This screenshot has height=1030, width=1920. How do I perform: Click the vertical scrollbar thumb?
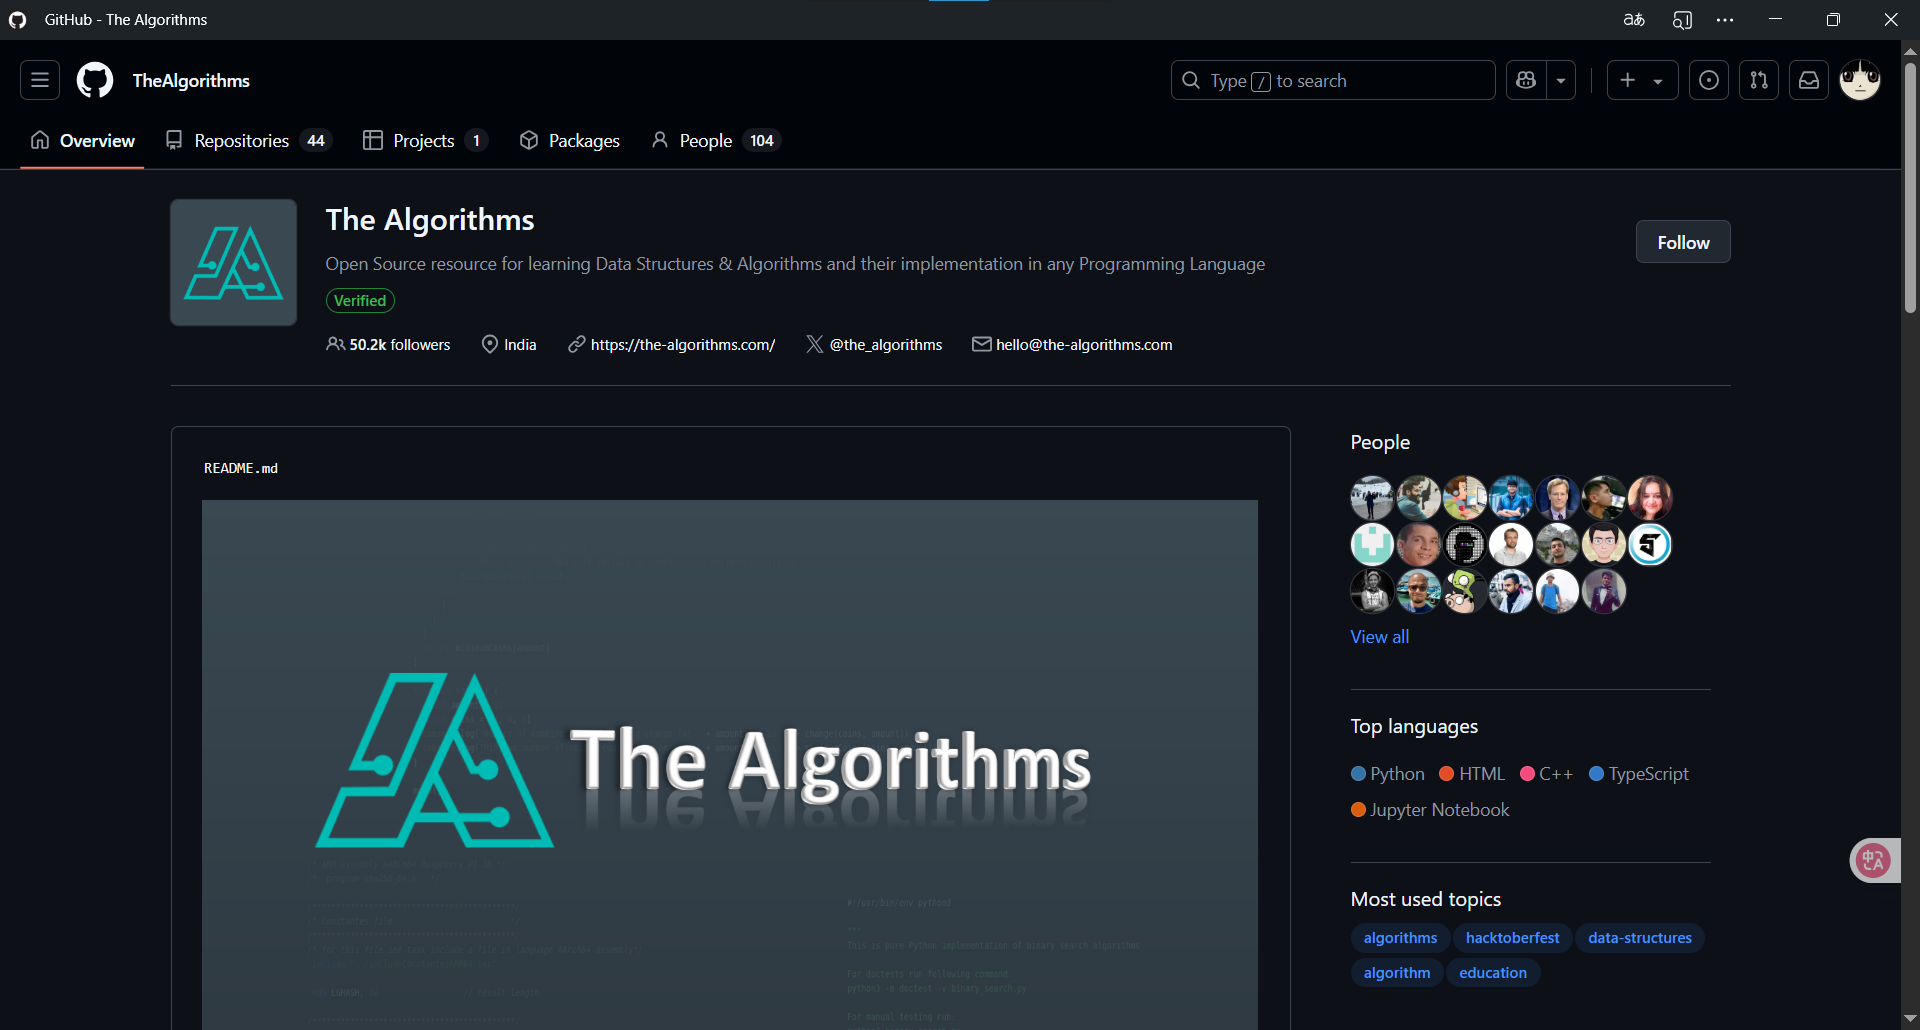[x=1910, y=188]
